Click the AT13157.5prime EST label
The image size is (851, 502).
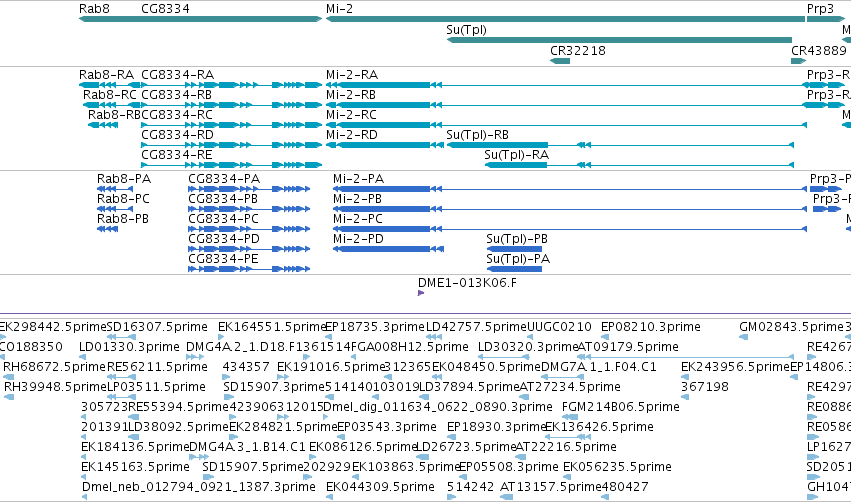click(550, 487)
